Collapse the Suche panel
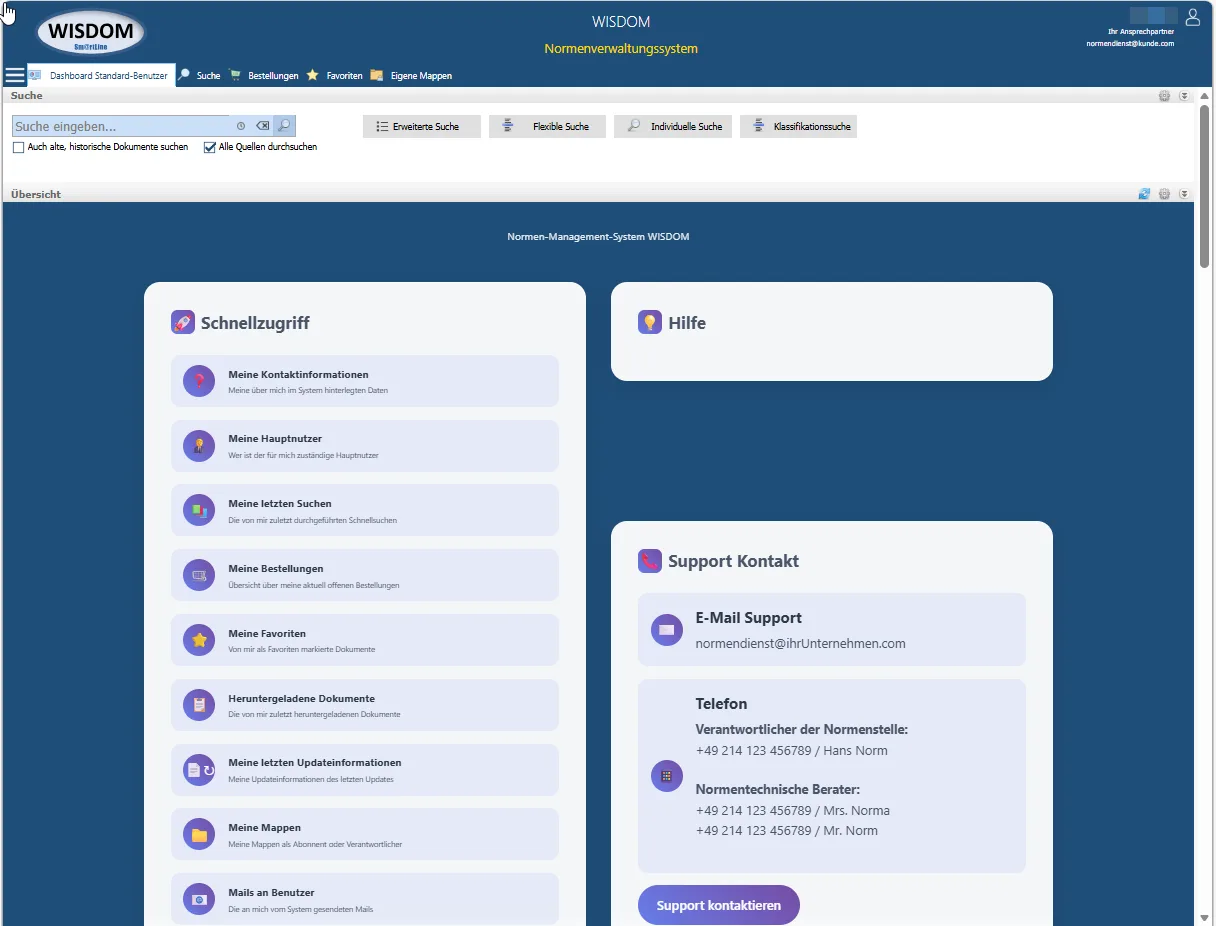Image resolution: width=1216 pixels, height=926 pixels. tap(1184, 96)
